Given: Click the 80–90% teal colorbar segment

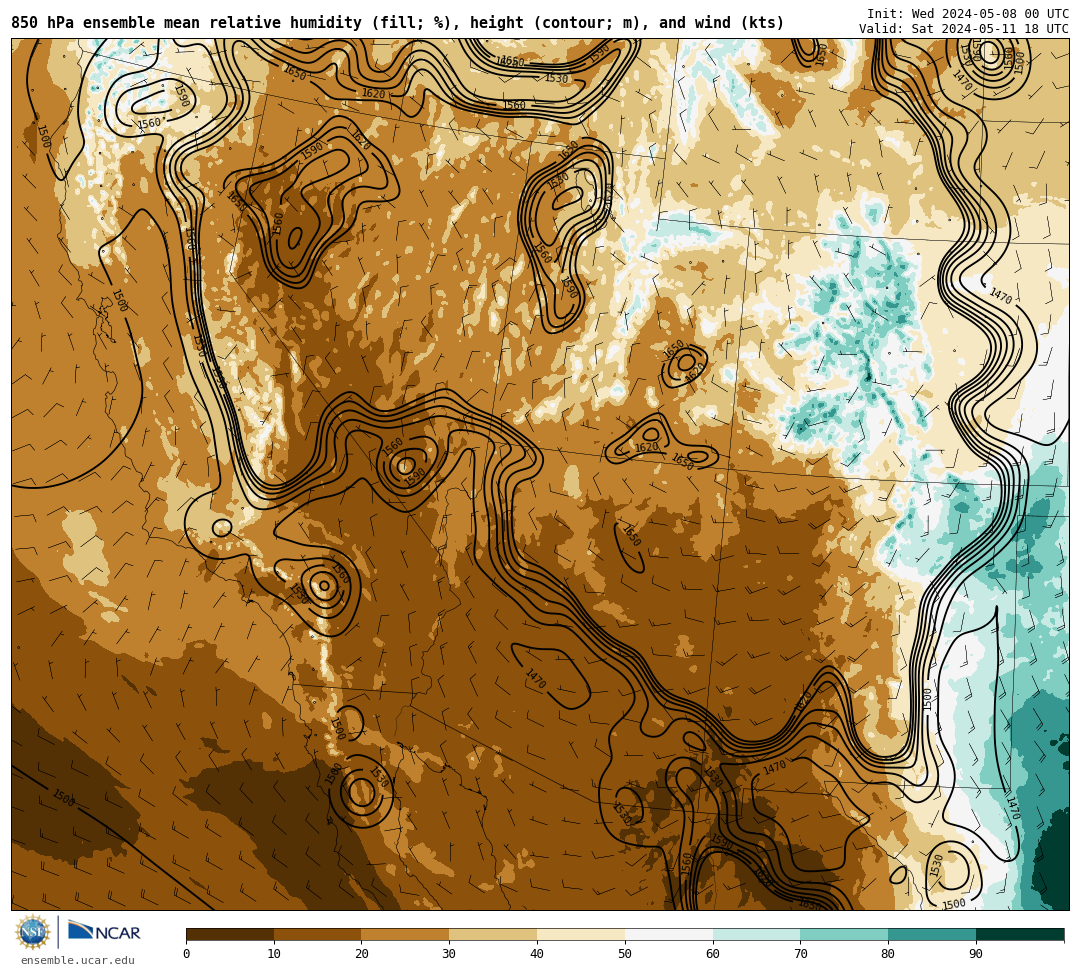Looking at the screenshot, I should (932, 934).
